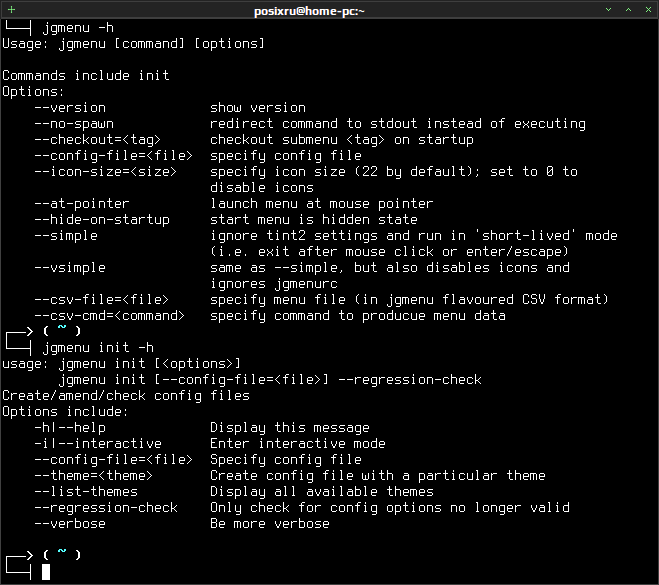
Task: Click 'Usage: jgmenu [command] [options]' line
Action: (x=133, y=44)
